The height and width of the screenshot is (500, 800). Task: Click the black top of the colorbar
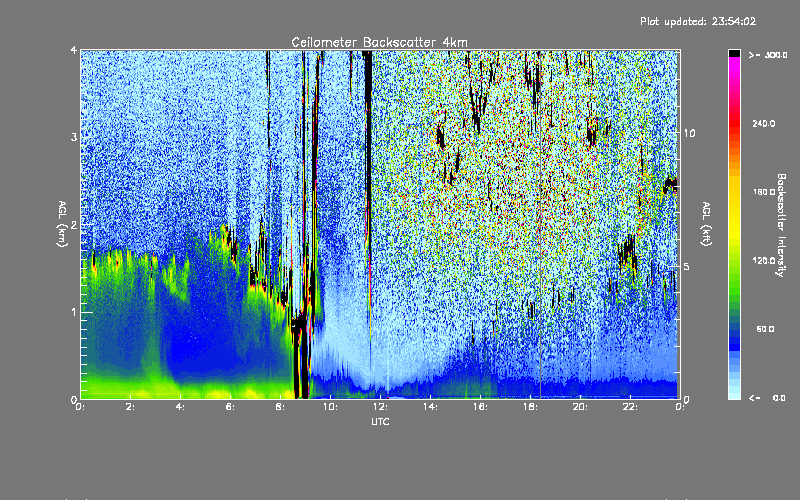click(x=734, y=53)
